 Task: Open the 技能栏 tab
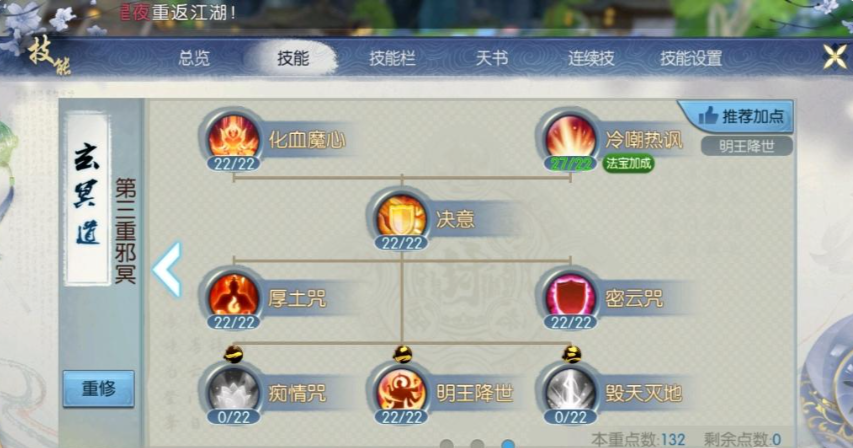[392, 58]
